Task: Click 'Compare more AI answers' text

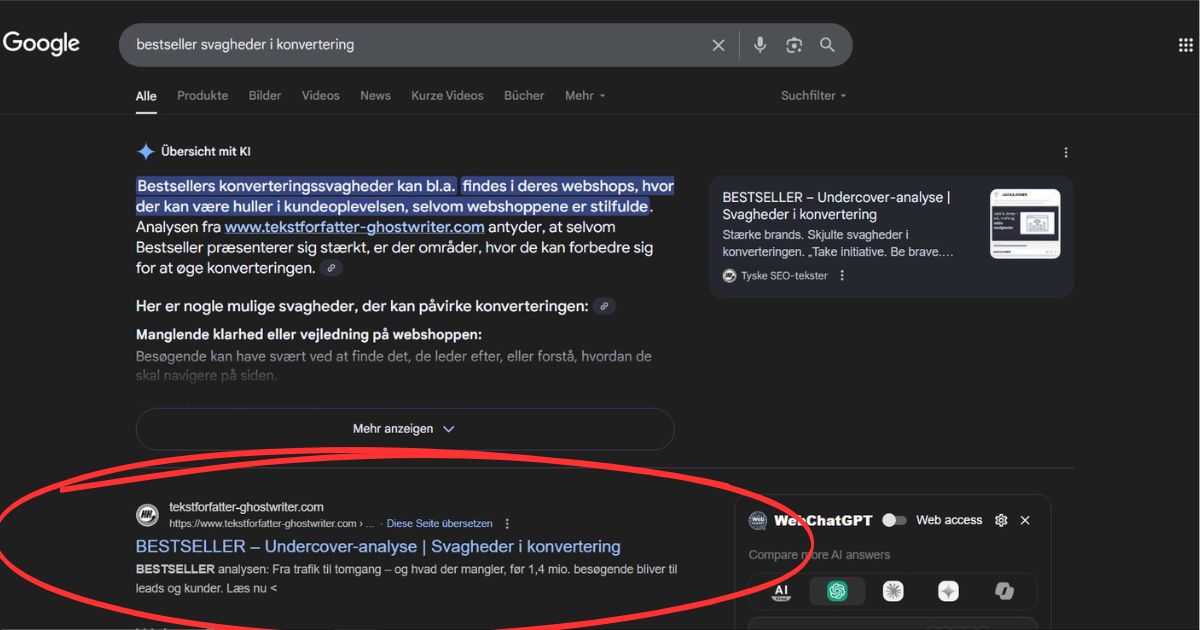Action: click(819, 555)
